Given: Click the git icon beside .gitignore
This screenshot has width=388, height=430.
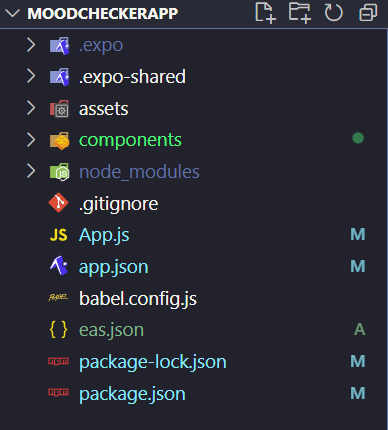Looking at the screenshot, I should click(x=58, y=203).
